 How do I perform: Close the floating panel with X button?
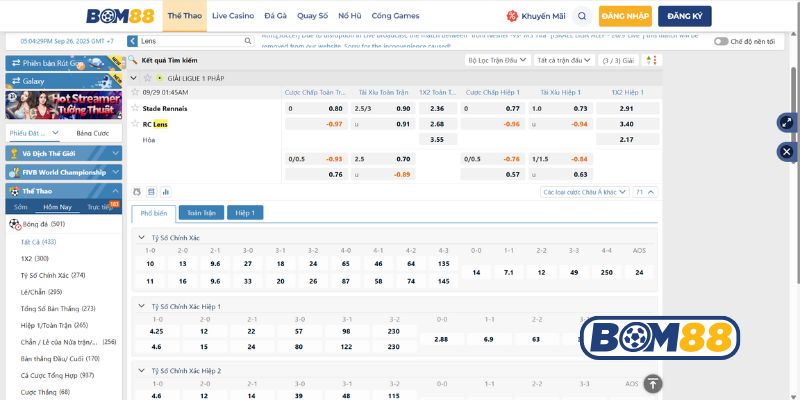click(786, 151)
